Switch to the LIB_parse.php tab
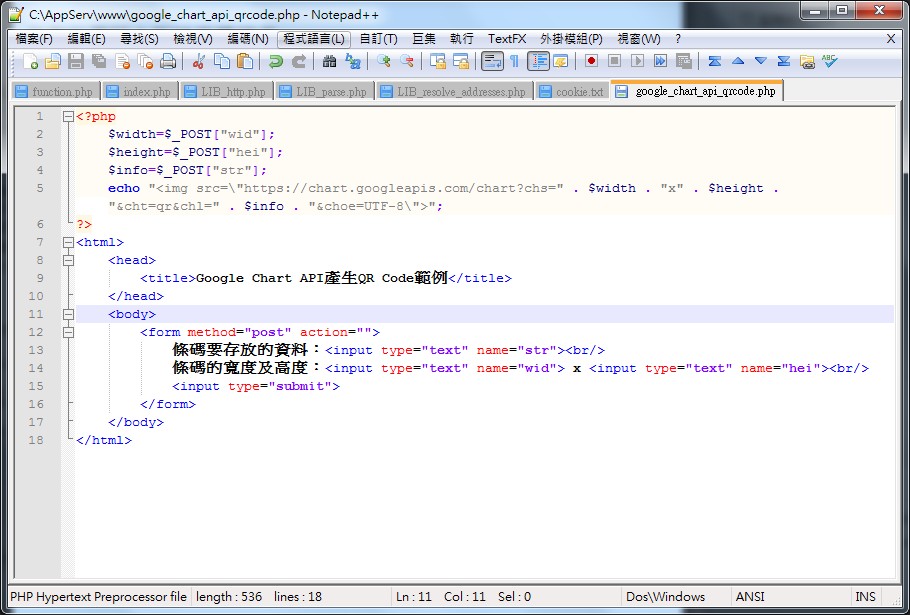The height and width of the screenshot is (615, 910). click(x=324, y=92)
